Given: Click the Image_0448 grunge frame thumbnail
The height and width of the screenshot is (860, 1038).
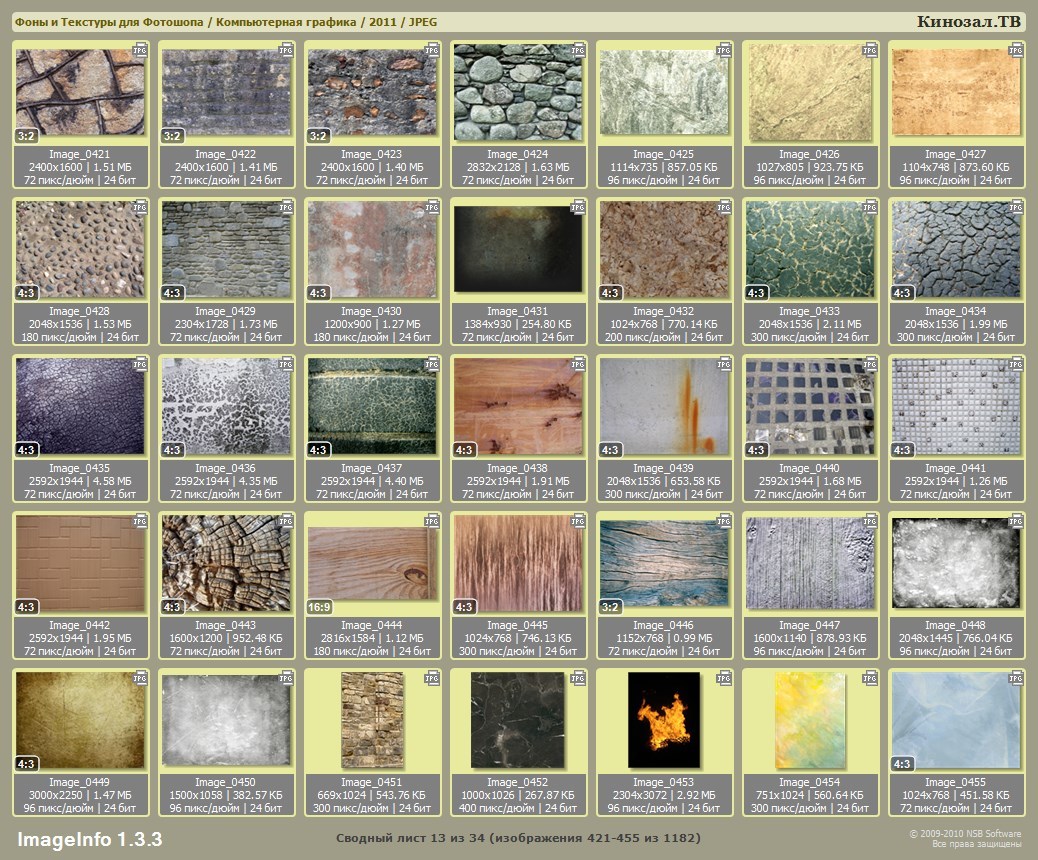Looking at the screenshot, I should click(956, 564).
